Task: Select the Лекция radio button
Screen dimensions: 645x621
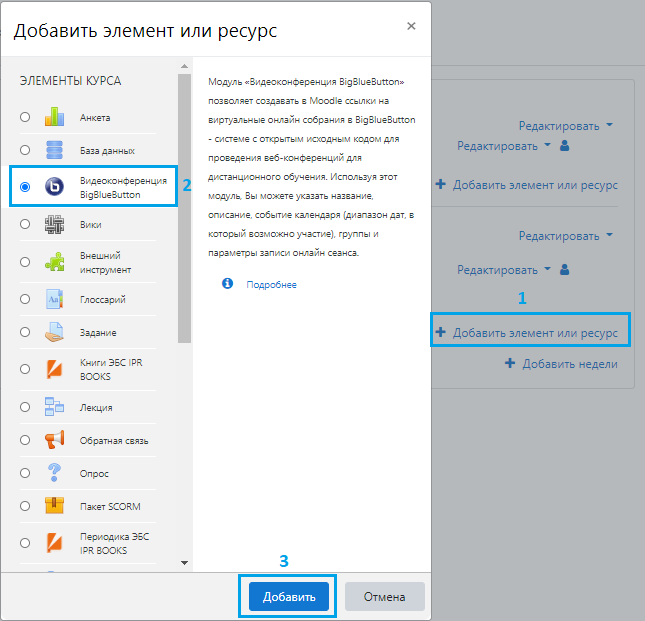Action: (x=25, y=408)
